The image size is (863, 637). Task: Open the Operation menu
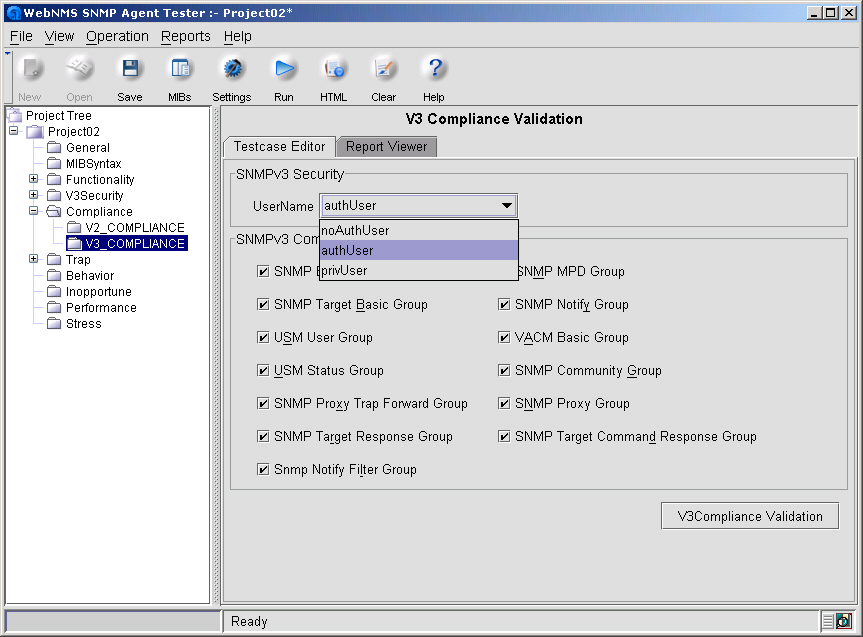coord(117,36)
